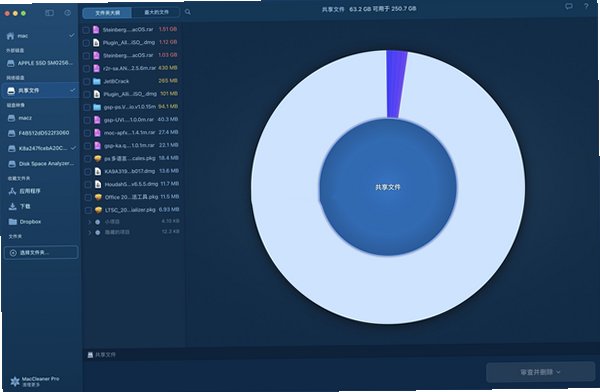Click the gsp-ps.V folder icon
Image resolution: width=600 pixels, height=392 pixels.
97,107
